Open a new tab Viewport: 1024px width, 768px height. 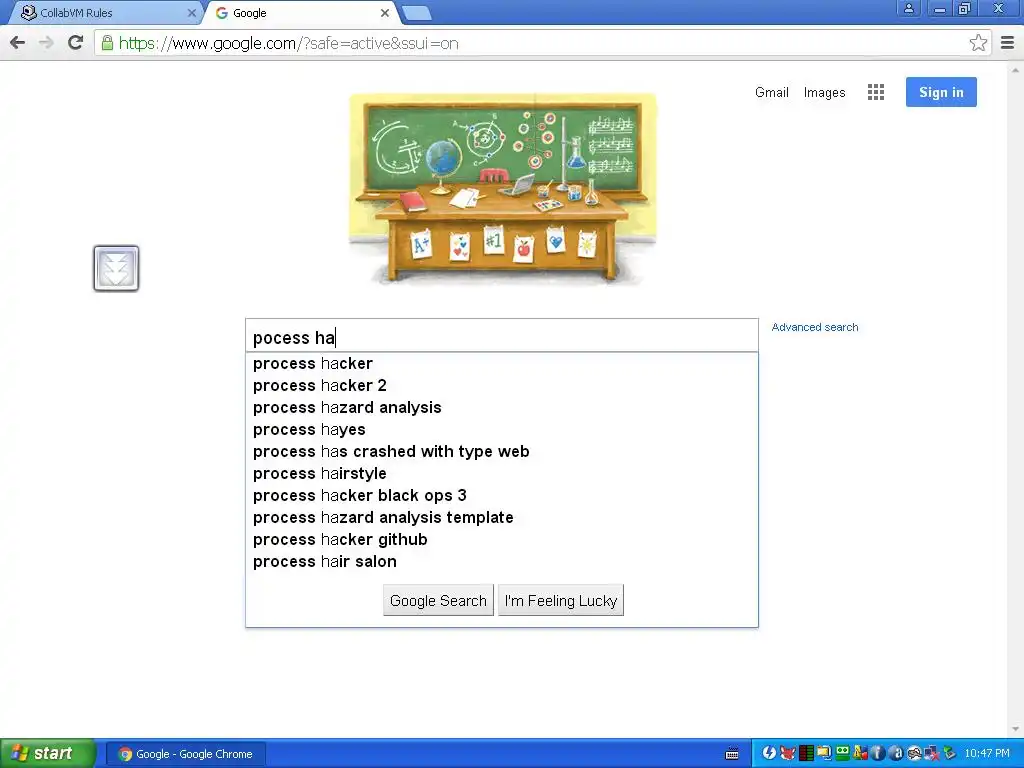tap(416, 13)
